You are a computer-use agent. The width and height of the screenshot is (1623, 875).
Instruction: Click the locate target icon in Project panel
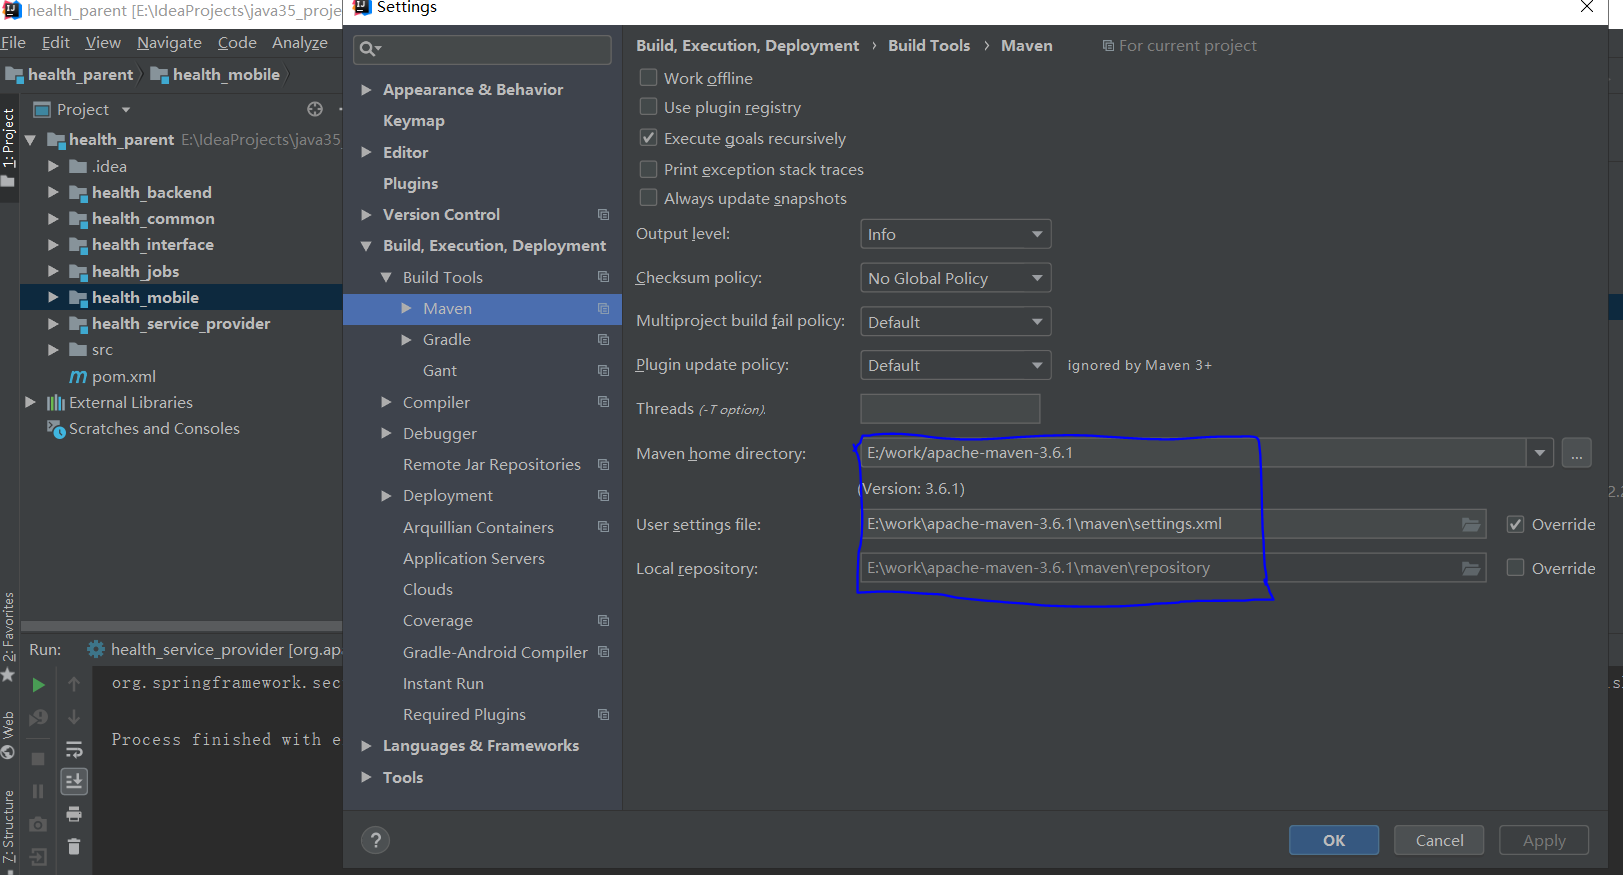point(315,109)
